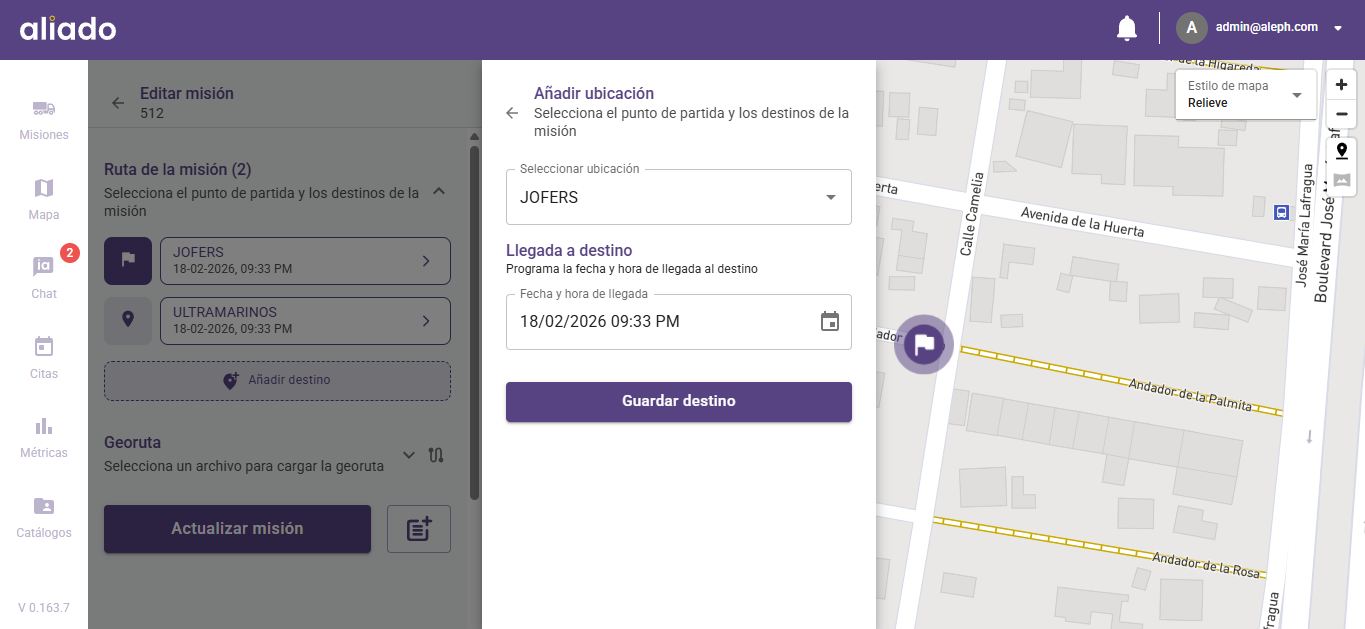
Task: Open Misiones in the sidebar
Action: (x=44, y=119)
